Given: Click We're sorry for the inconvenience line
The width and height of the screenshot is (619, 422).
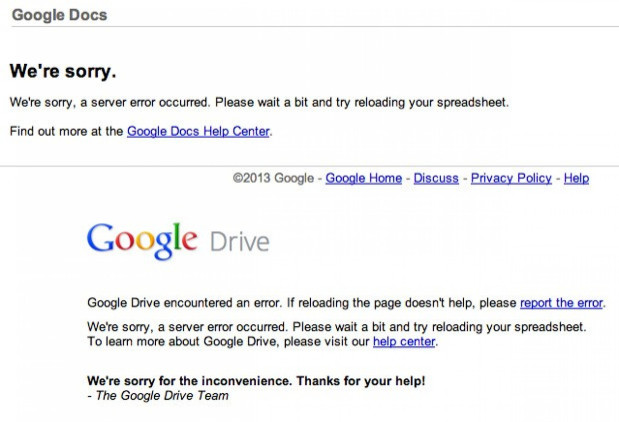Looking at the screenshot, I should (256, 381).
